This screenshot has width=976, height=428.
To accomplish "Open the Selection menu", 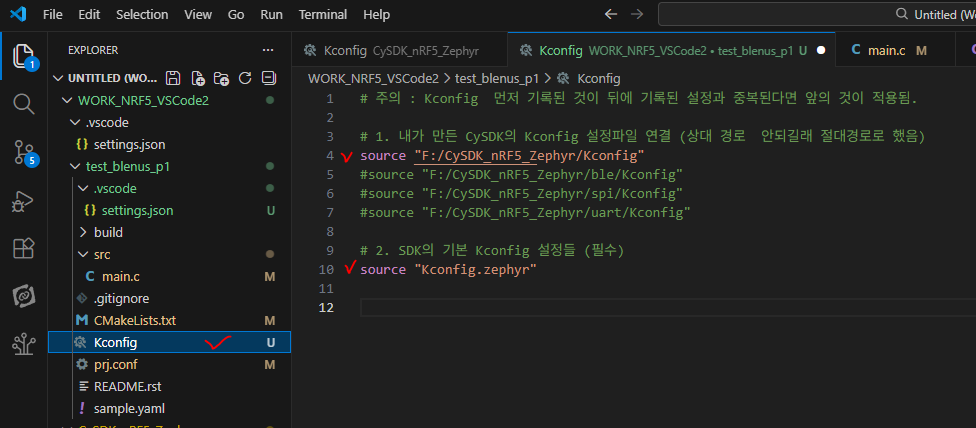I will 142,14.
